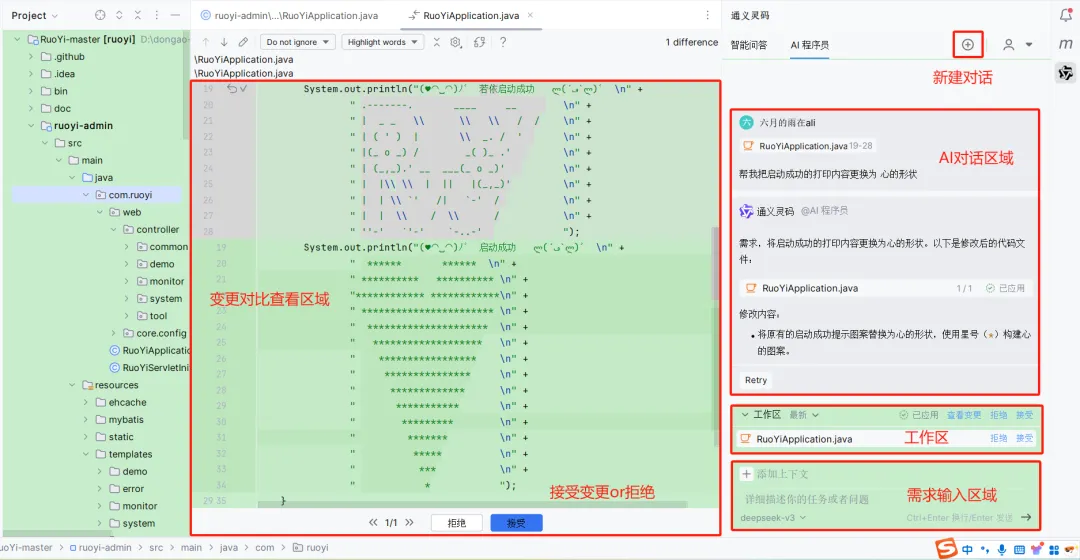Click the task description input field
The height and width of the screenshot is (560, 1080).
coord(885,499)
